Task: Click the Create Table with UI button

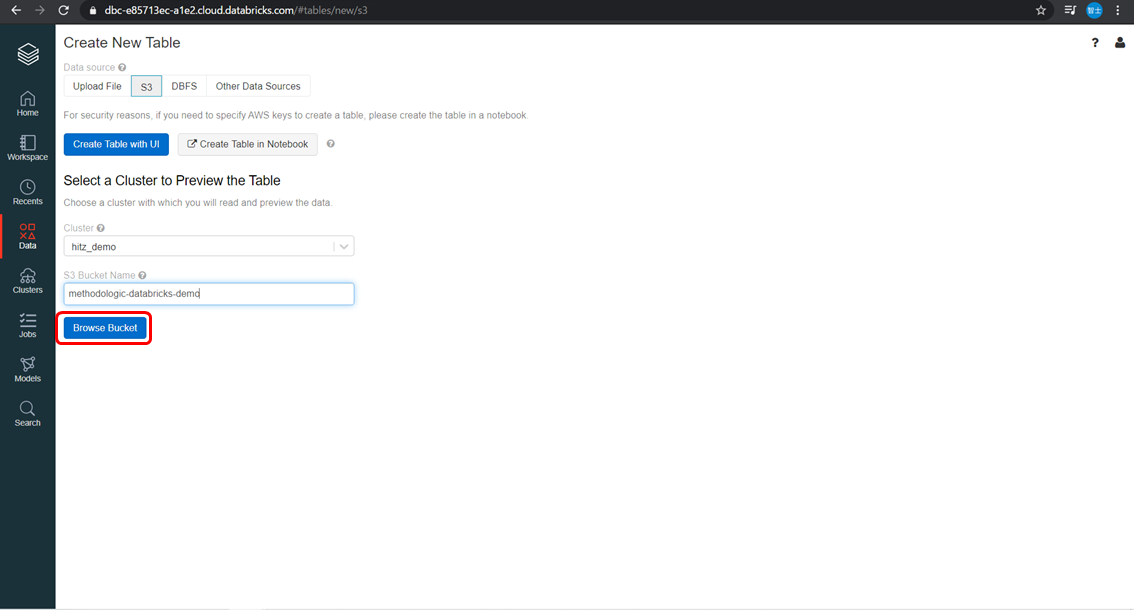Action: (116, 144)
